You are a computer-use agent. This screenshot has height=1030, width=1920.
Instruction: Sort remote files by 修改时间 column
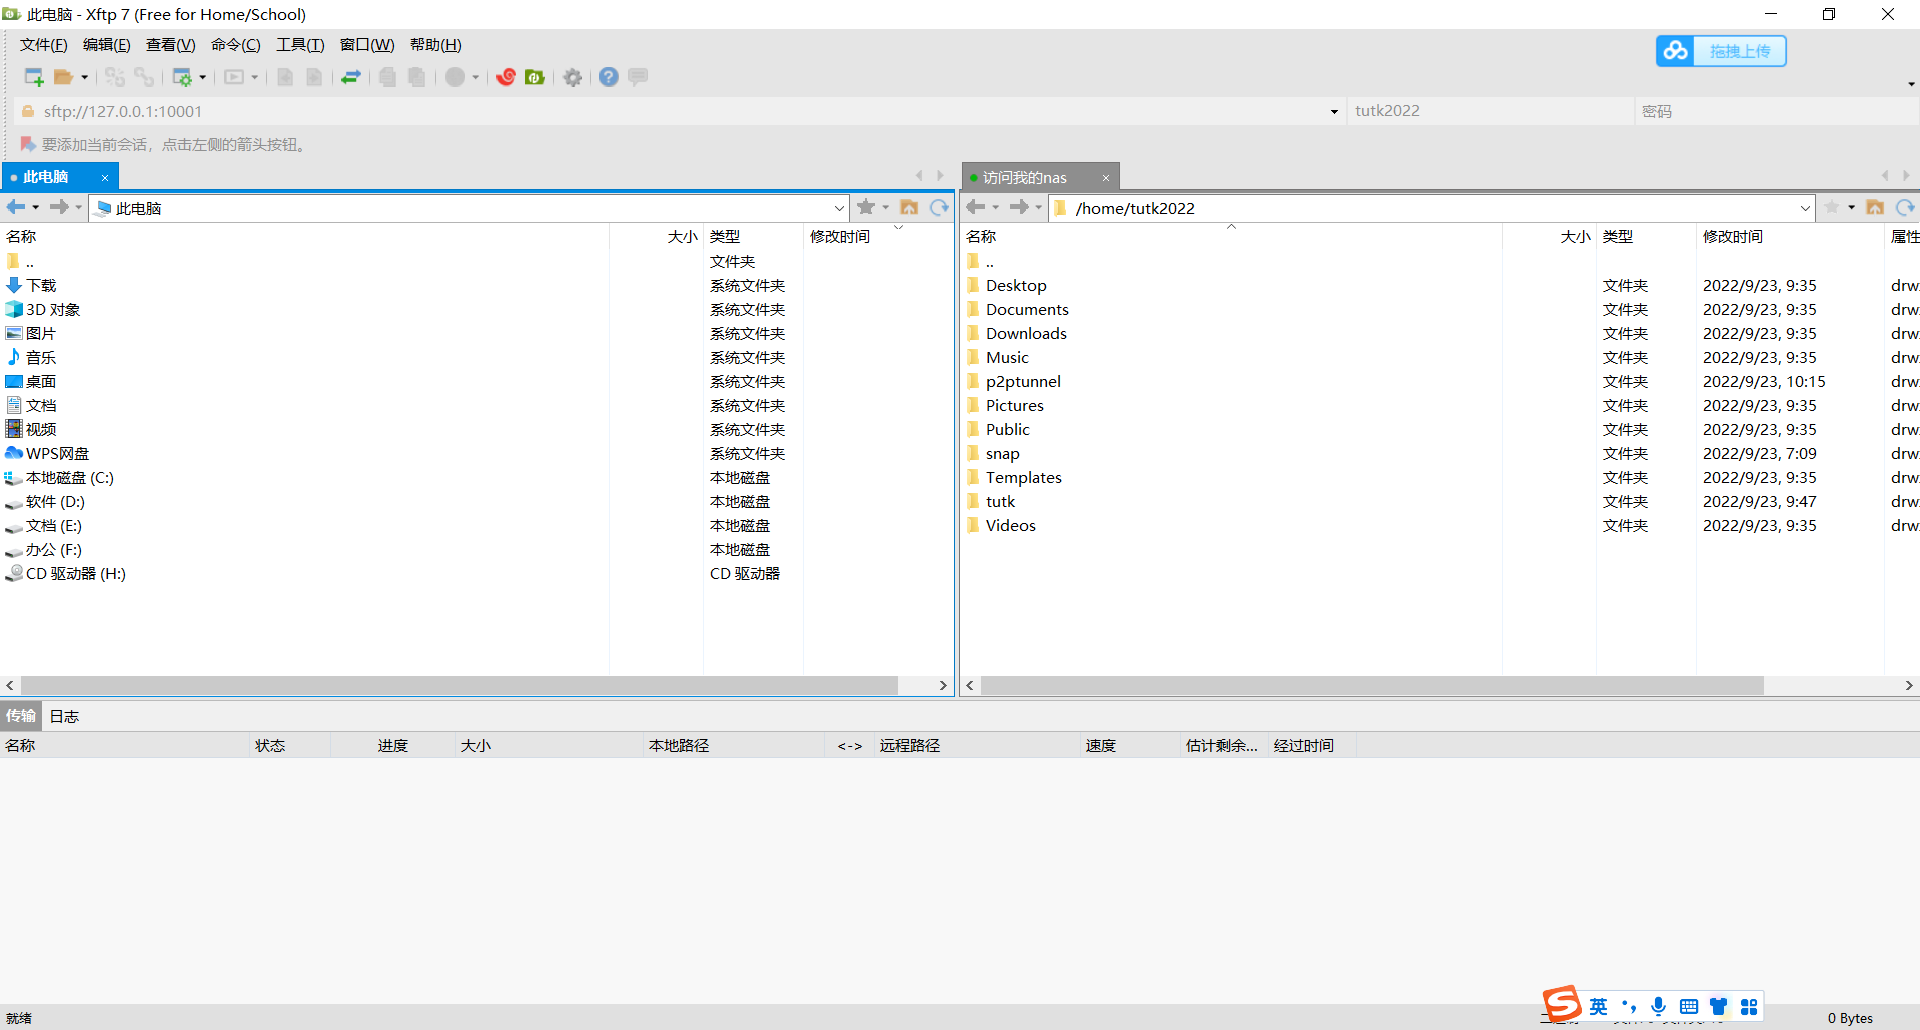click(1732, 236)
